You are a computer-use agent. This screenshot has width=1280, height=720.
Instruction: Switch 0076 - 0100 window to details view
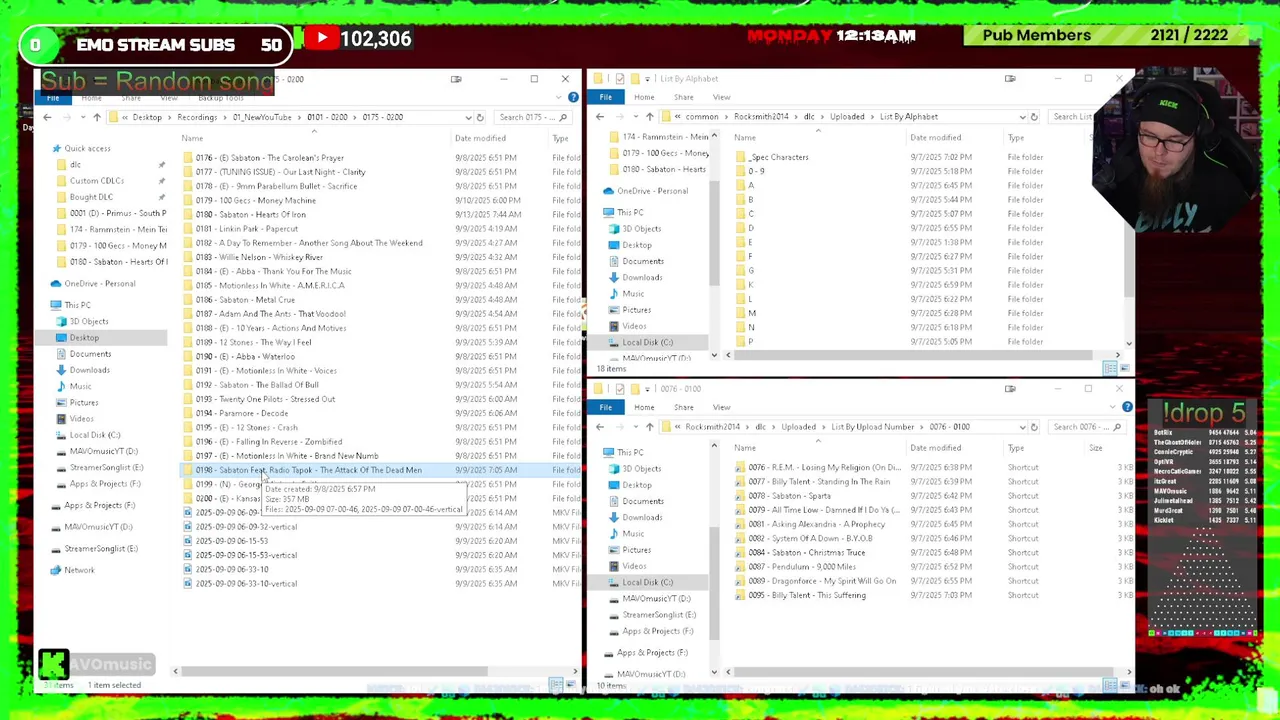pyautogui.click(x=1110, y=685)
